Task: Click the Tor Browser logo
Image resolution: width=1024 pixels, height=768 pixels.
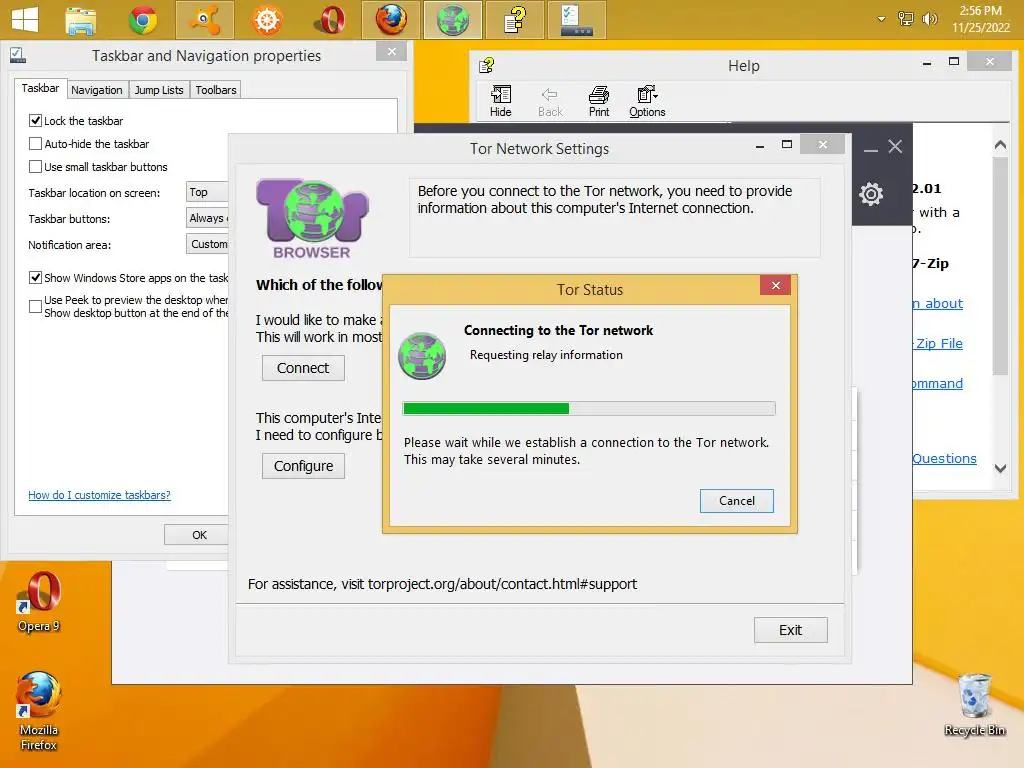Action: [x=312, y=219]
